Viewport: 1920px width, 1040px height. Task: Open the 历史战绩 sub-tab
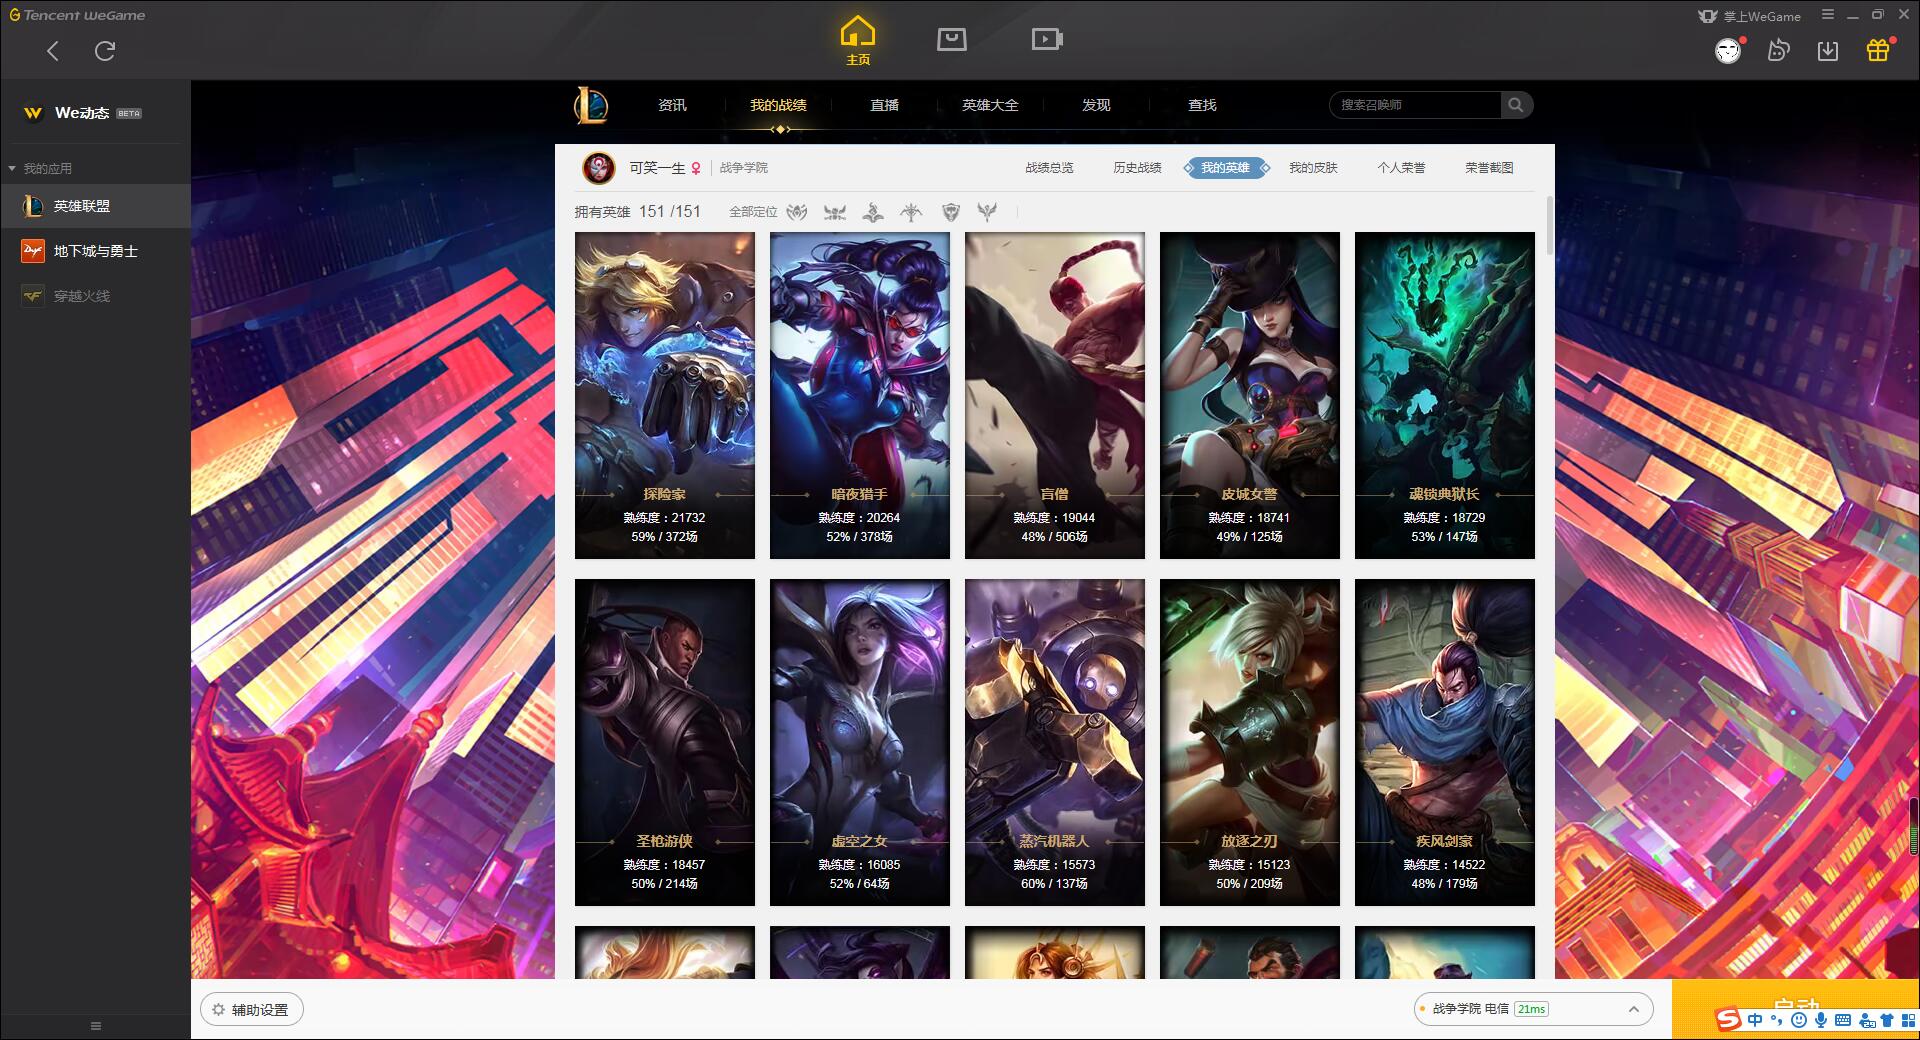click(x=1137, y=168)
